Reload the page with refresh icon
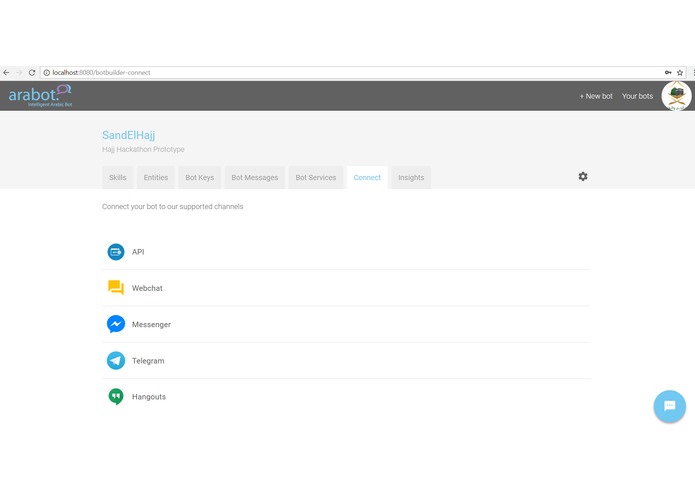Image resolution: width=695 pixels, height=494 pixels. click(x=31, y=72)
